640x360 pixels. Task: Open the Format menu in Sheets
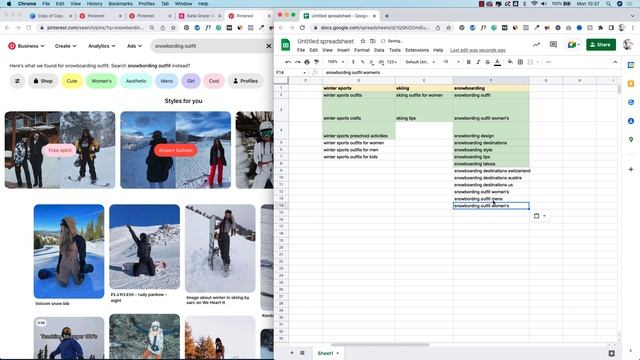click(x=362, y=50)
